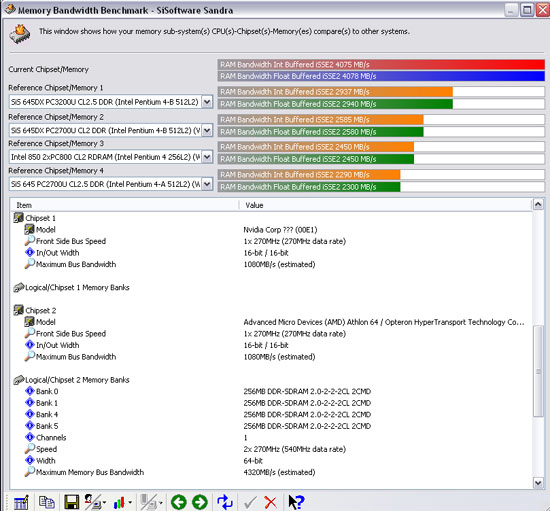The width and height of the screenshot is (550, 511).
Task: Minimize the Sandra window
Action: click(x=511, y=10)
